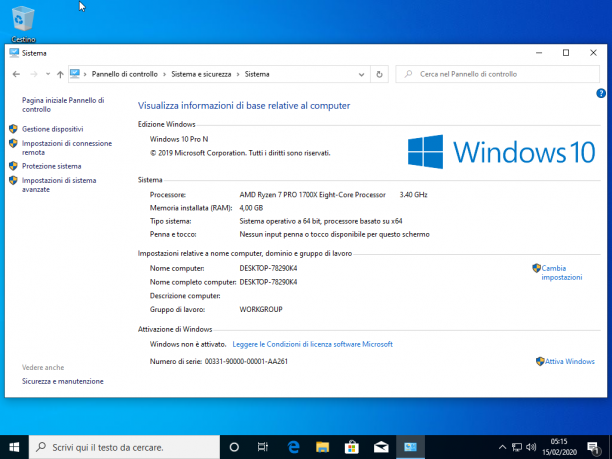
Task: Launch Microsoft Edge from taskbar
Action: pyautogui.click(x=293, y=447)
